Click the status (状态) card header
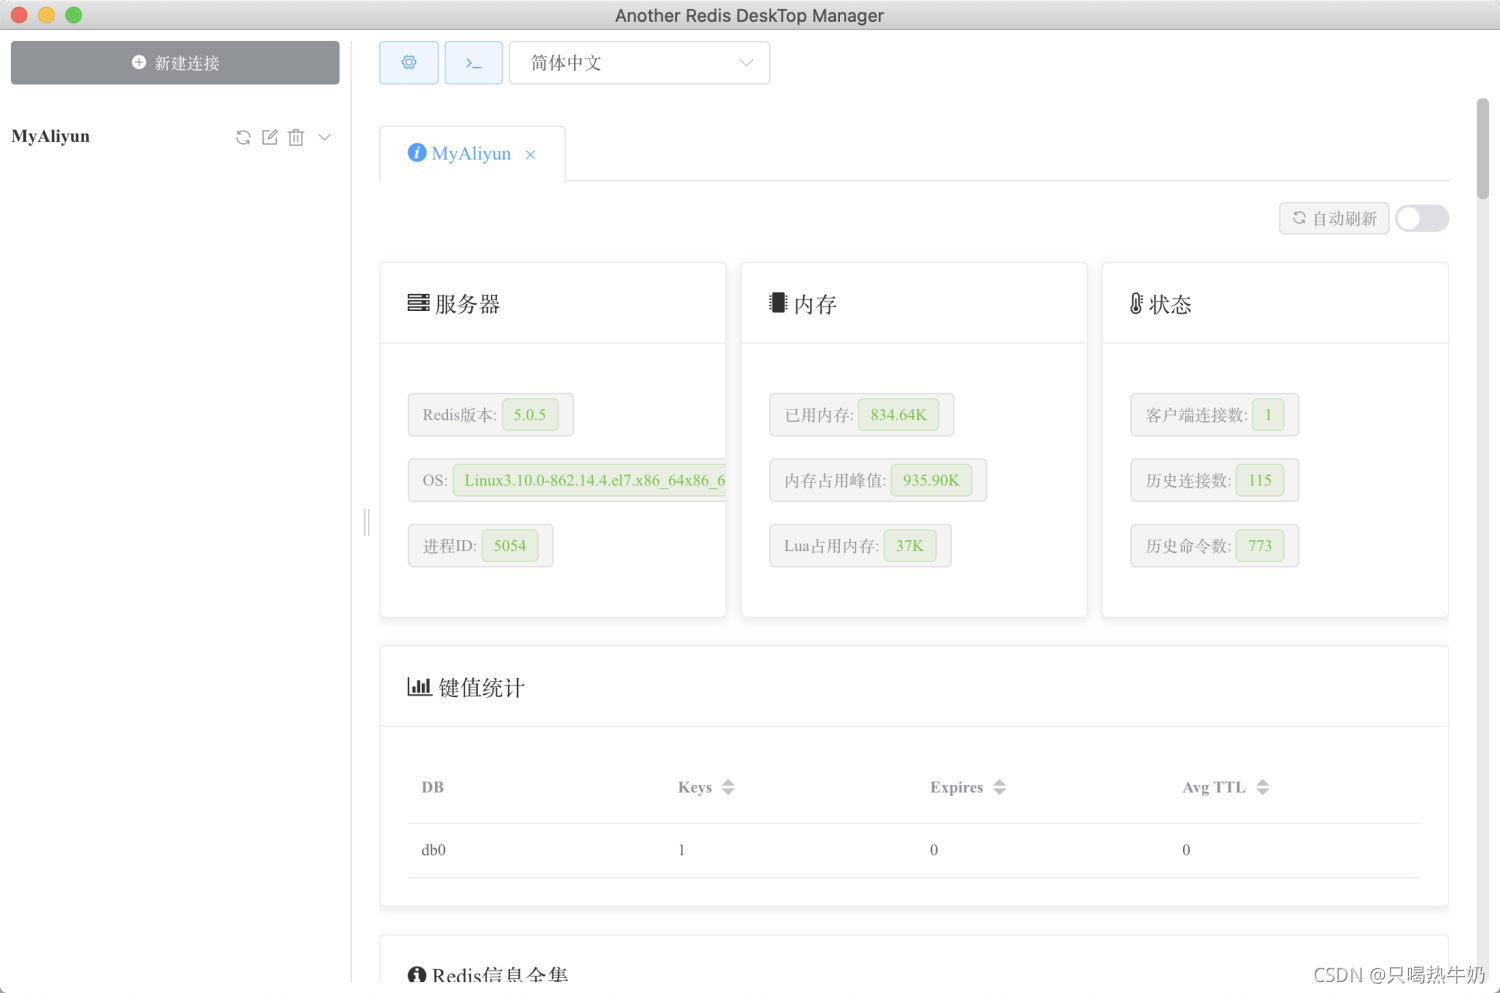Screen dimensions: 1500x993 (x=1275, y=304)
